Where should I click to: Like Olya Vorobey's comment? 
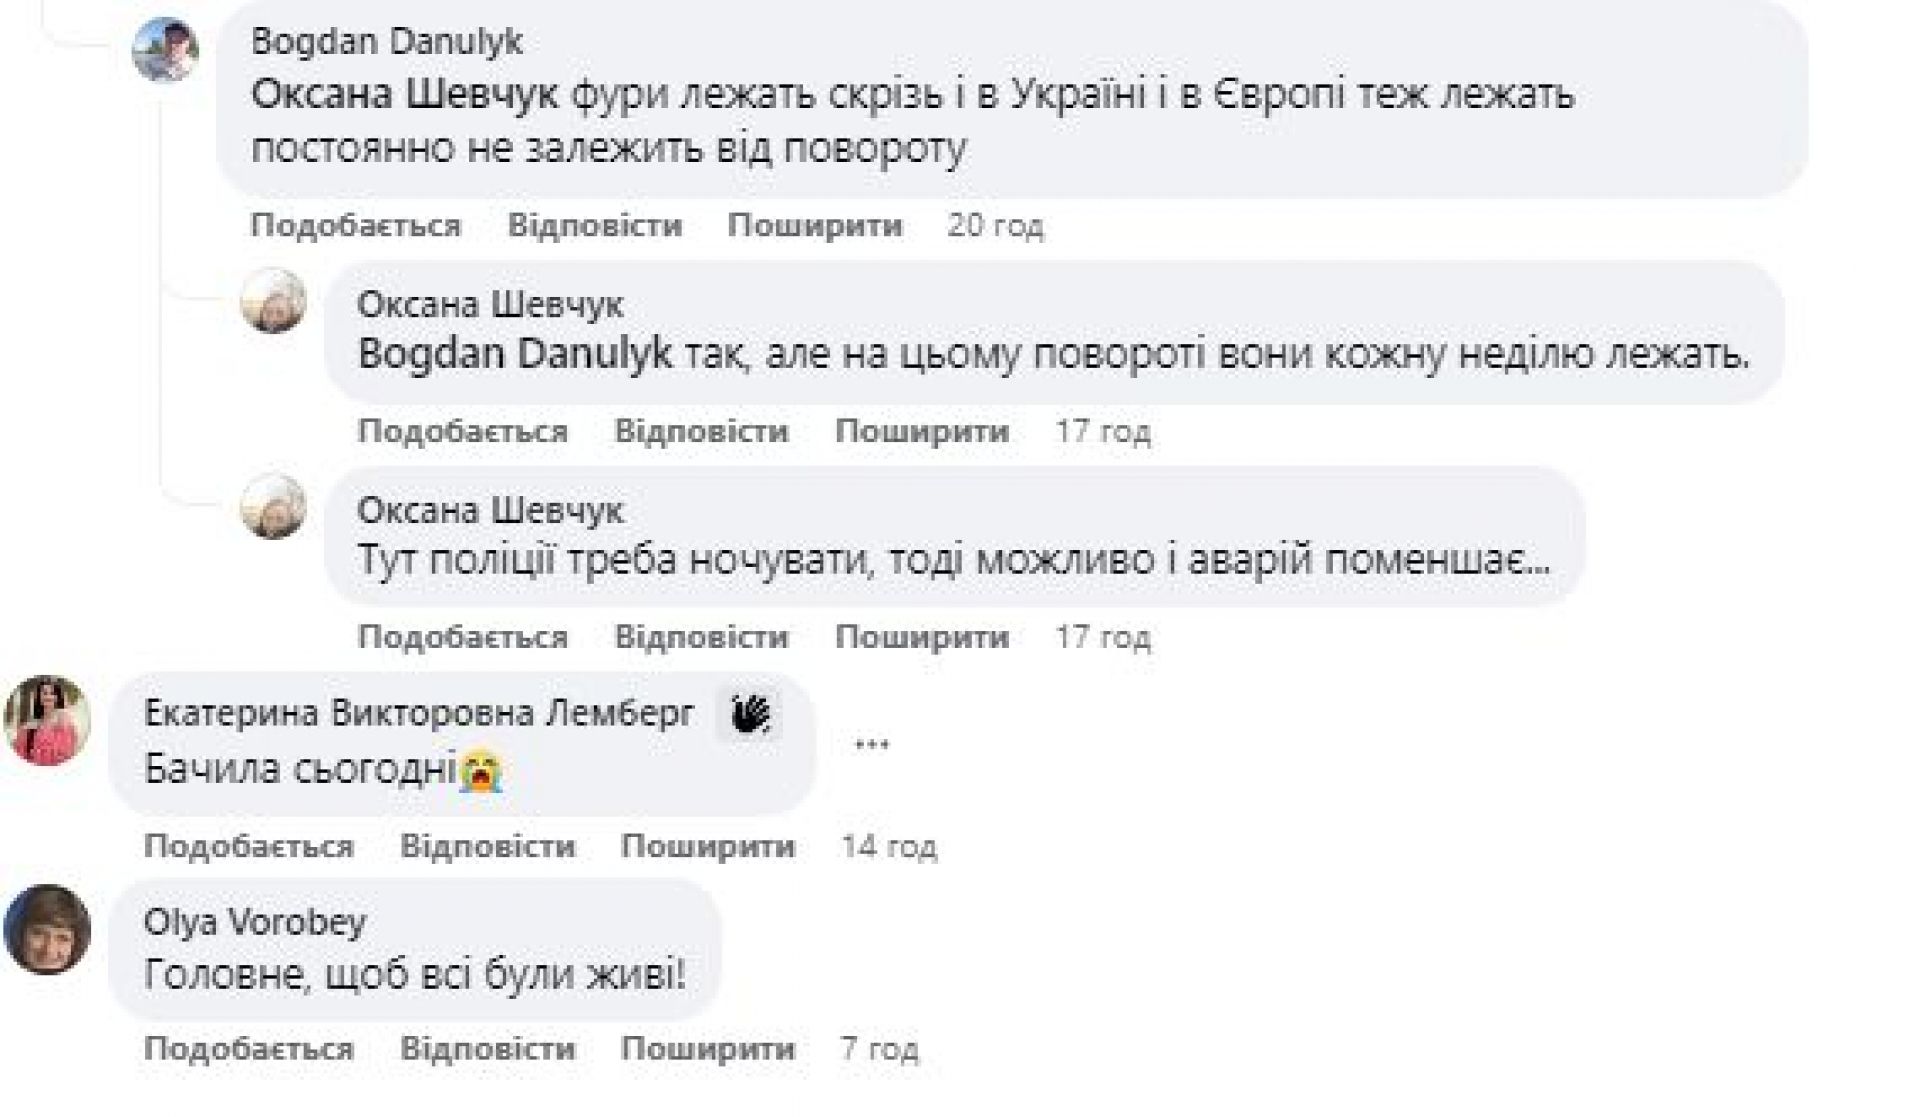(248, 1048)
